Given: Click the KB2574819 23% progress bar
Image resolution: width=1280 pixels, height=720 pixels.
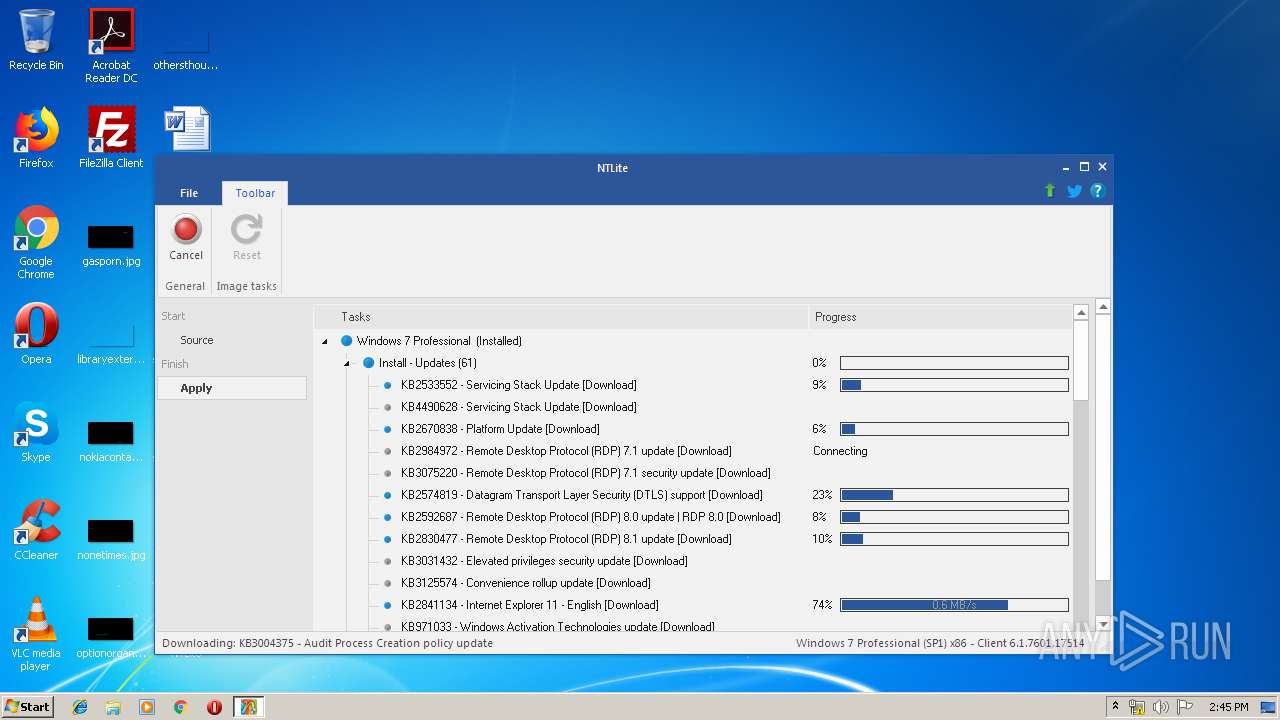Looking at the screenshot, I should point(954,495).
